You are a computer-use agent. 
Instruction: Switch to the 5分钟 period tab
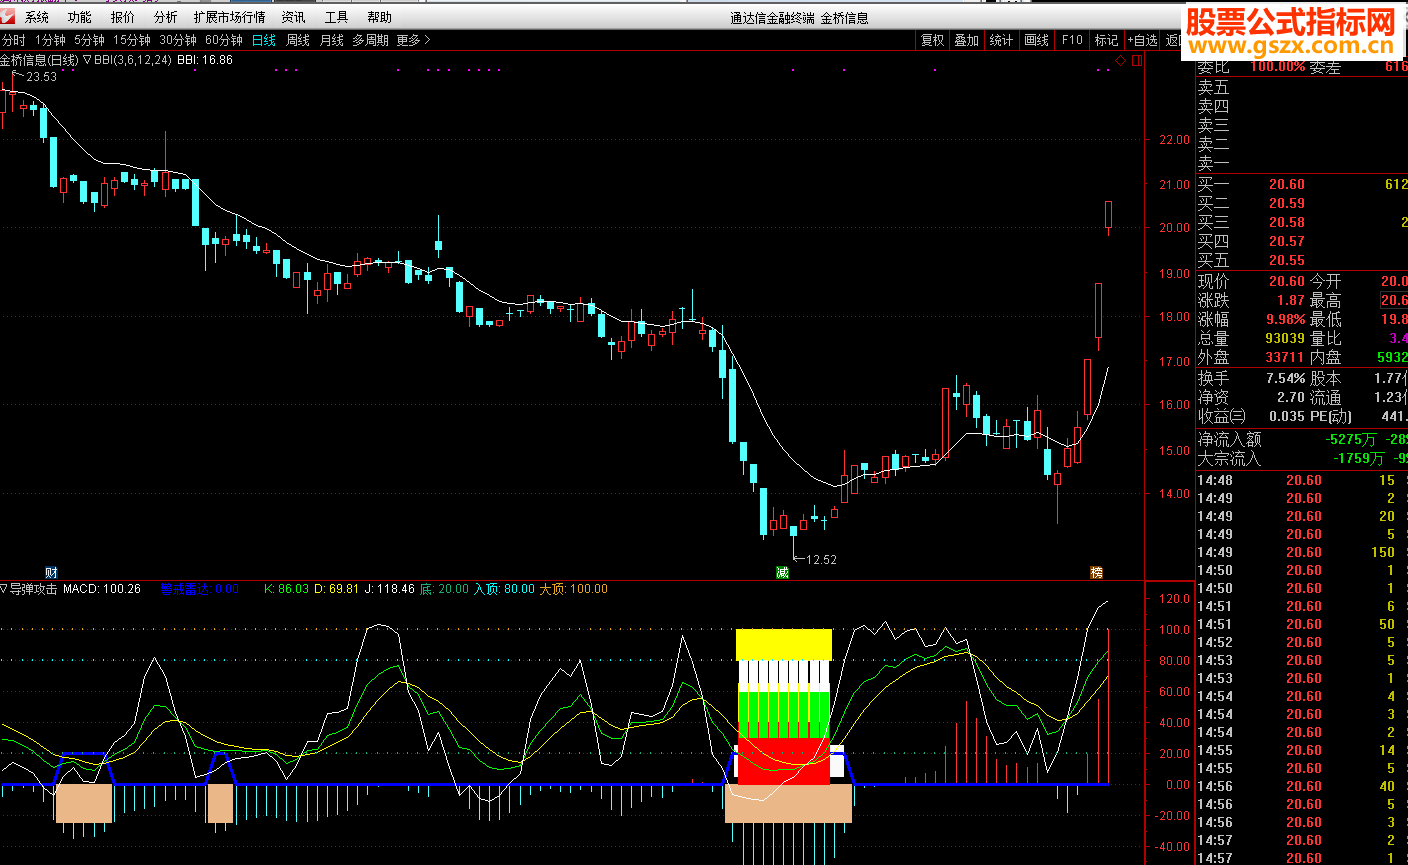[89, 40]
